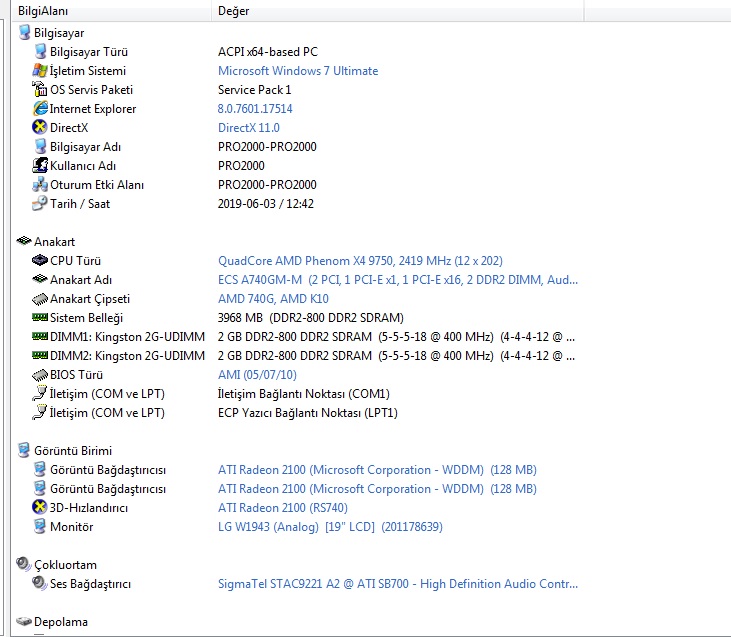Open the Microsoft Windows 7 Ultimate link
This screenshot has width=731, height=637.
(298, 71)
